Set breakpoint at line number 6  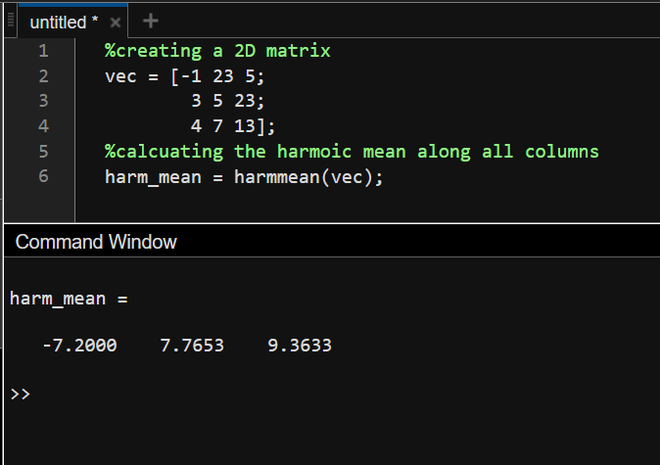point(42,177)
